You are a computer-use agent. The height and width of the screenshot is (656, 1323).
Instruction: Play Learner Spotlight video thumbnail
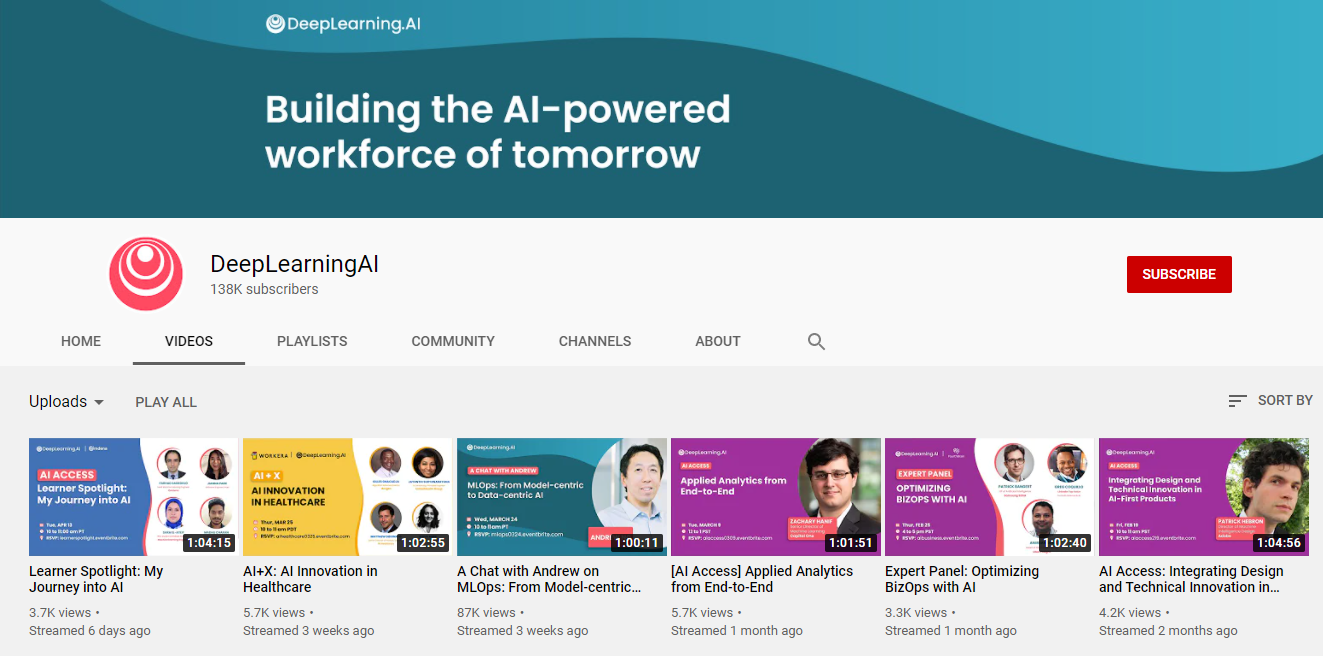coord(134,497)
